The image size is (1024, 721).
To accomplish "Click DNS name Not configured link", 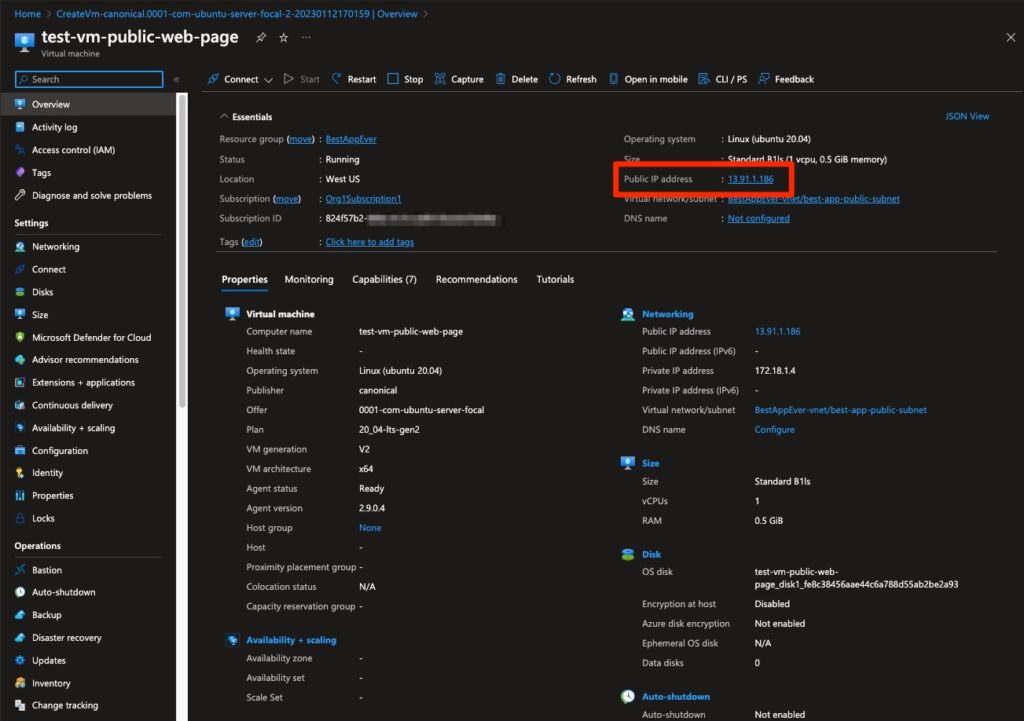I will click(758, 218).
